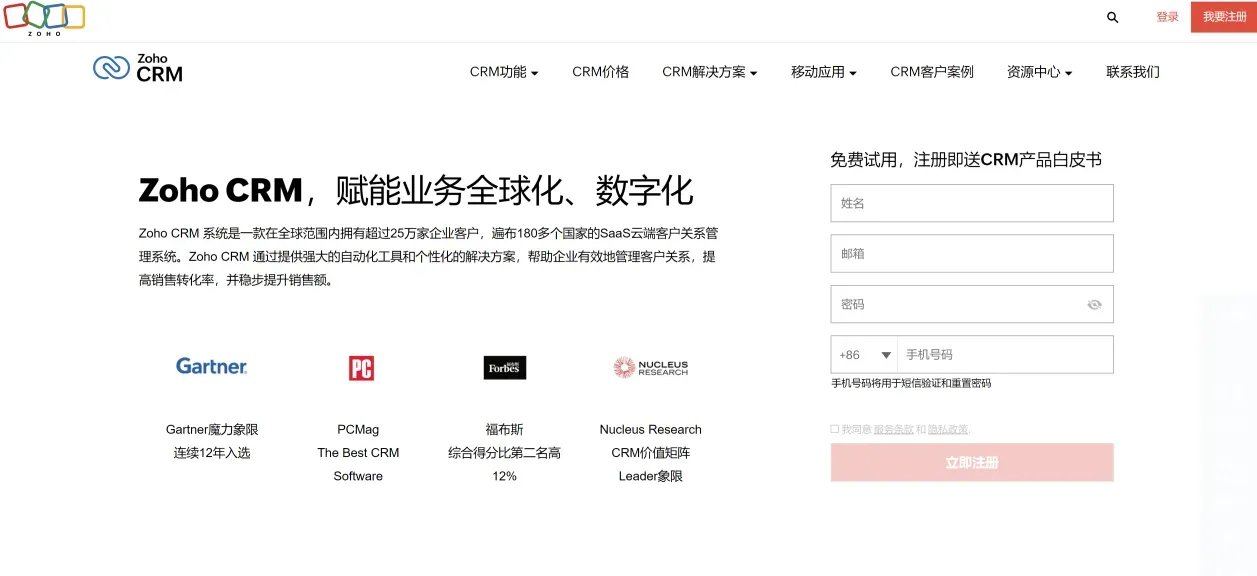Open the +86 country code dropdown
Screen dimensions: 1257x576
864,355
